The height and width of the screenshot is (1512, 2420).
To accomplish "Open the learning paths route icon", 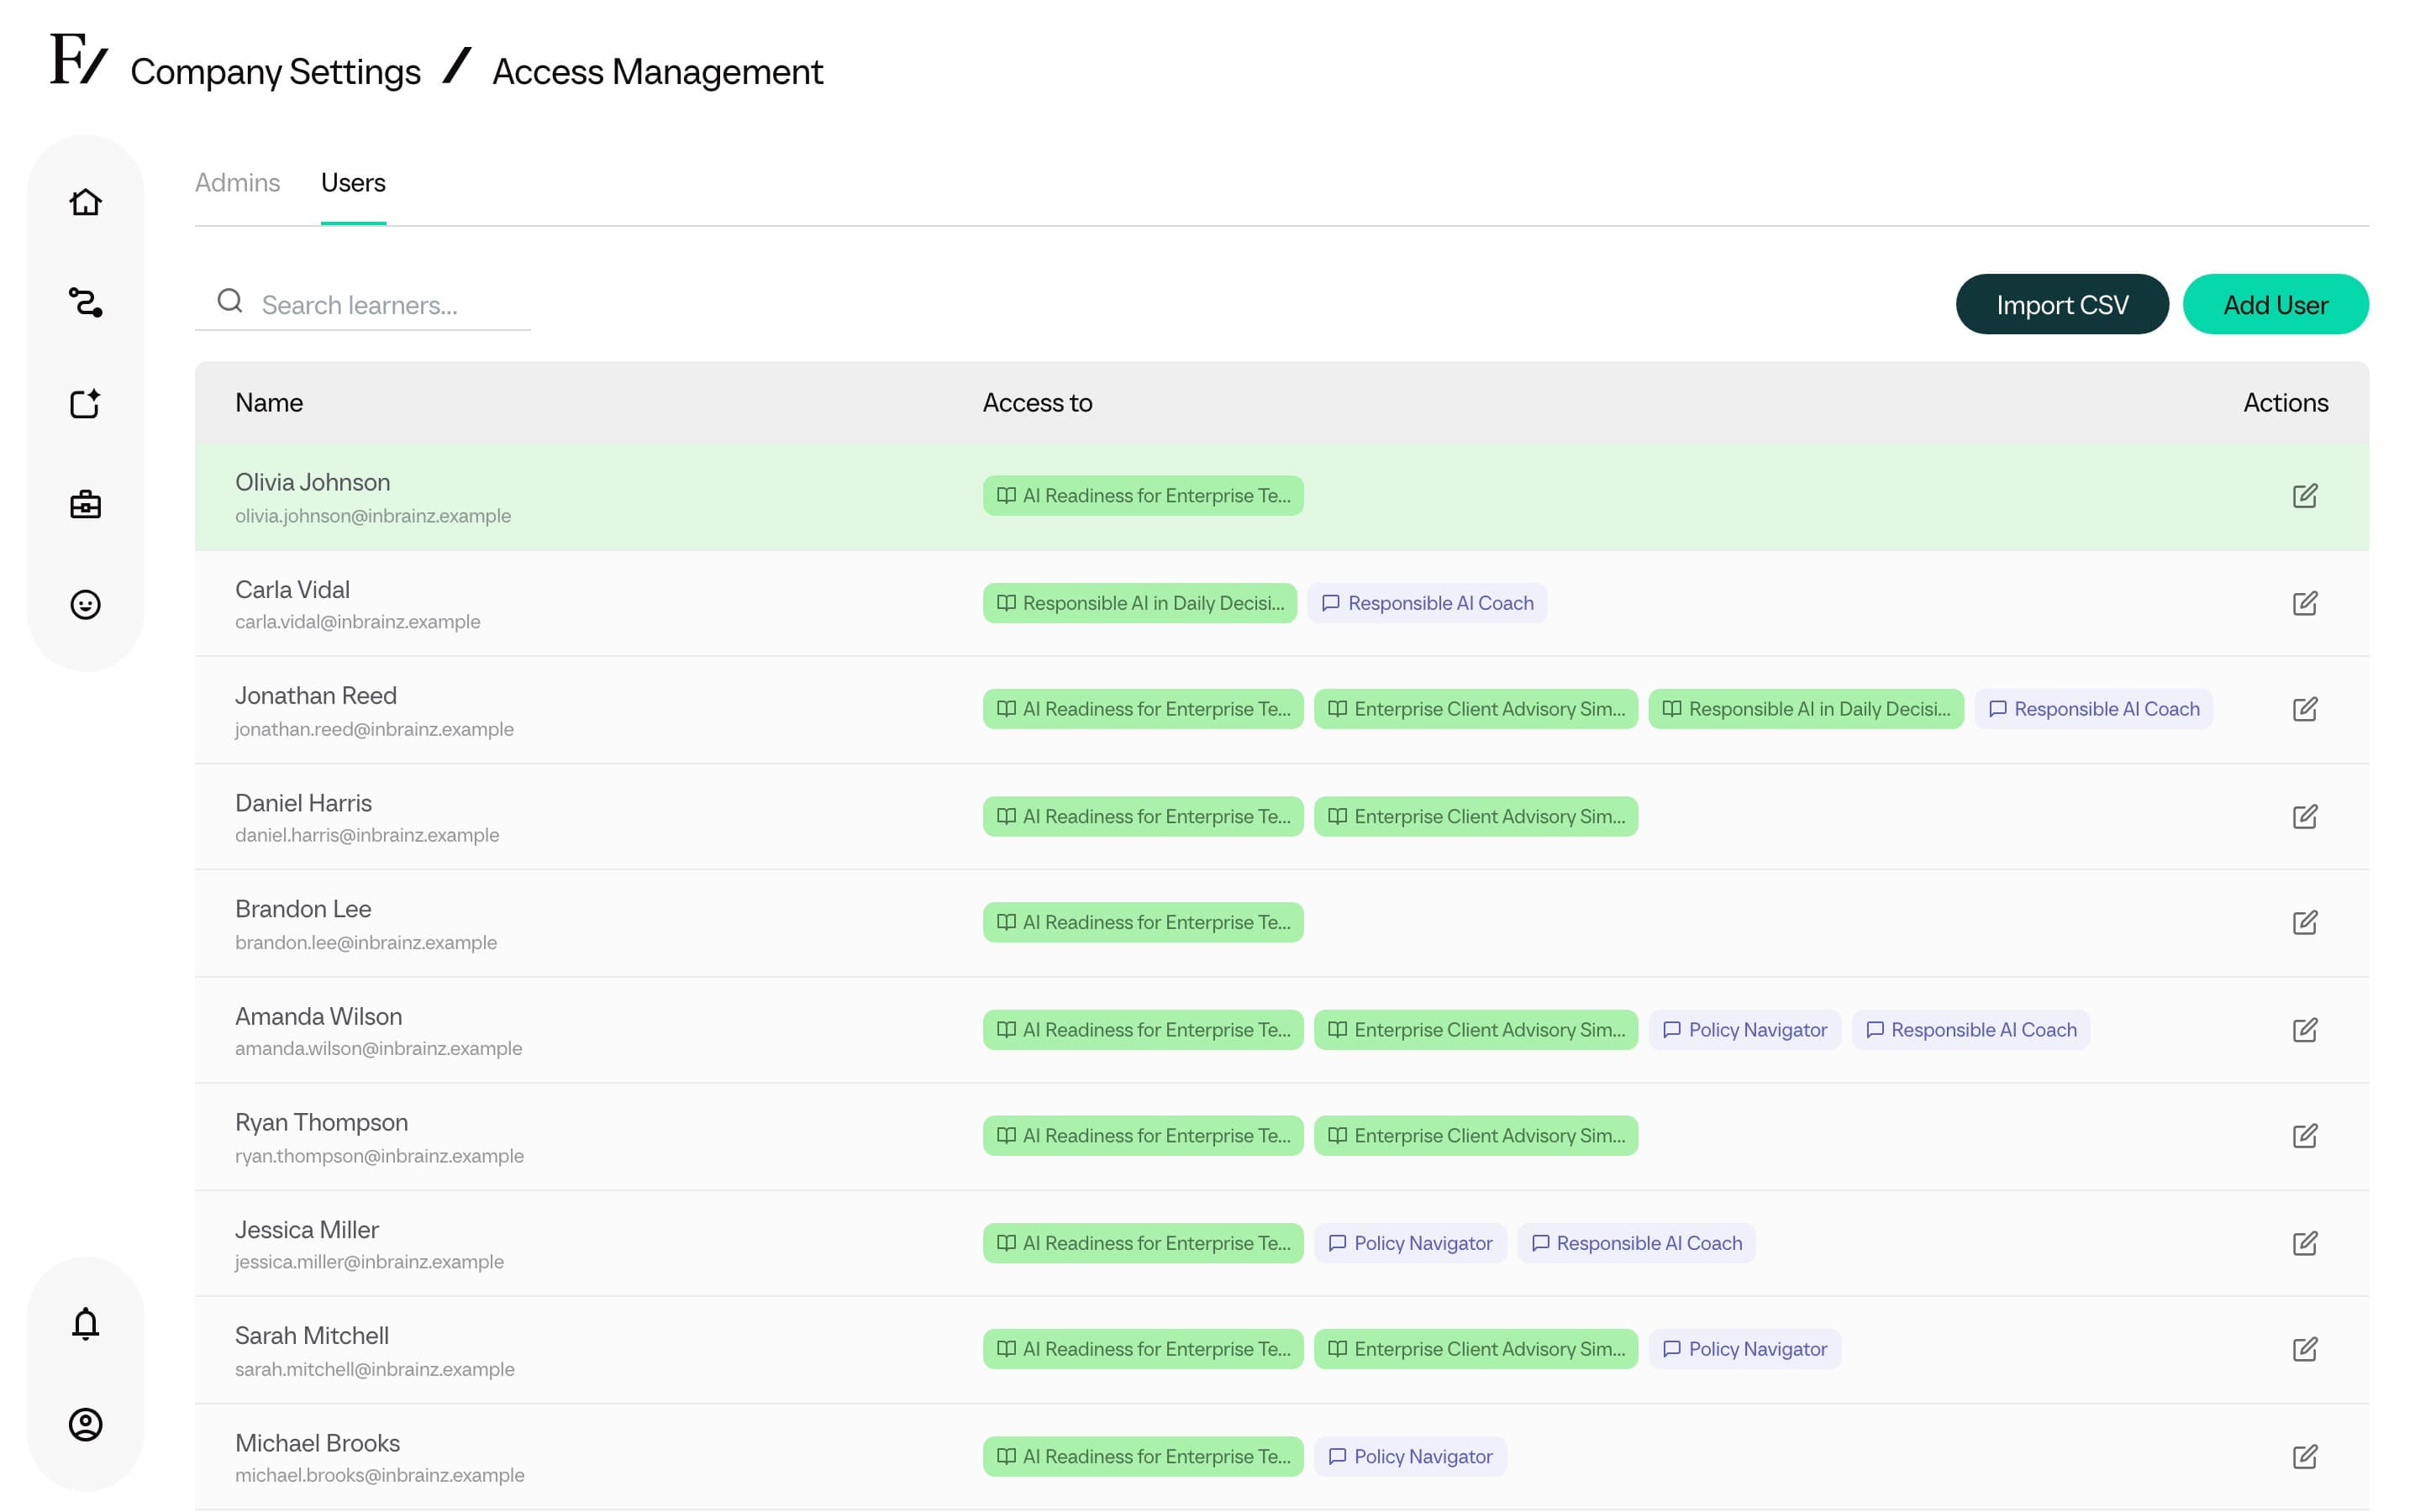I will 85,302.
